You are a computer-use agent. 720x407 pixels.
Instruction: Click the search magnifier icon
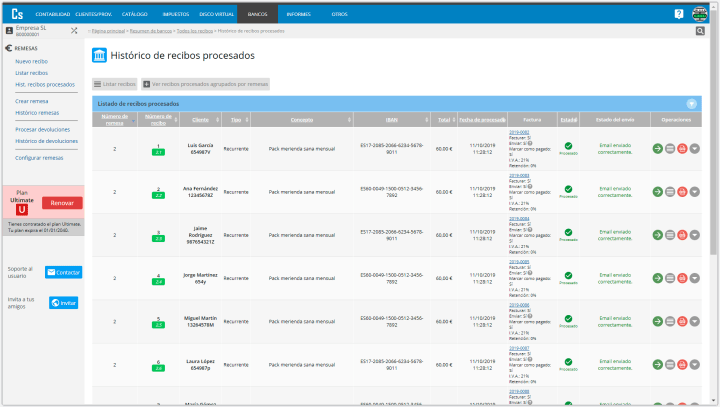point(700,31)
